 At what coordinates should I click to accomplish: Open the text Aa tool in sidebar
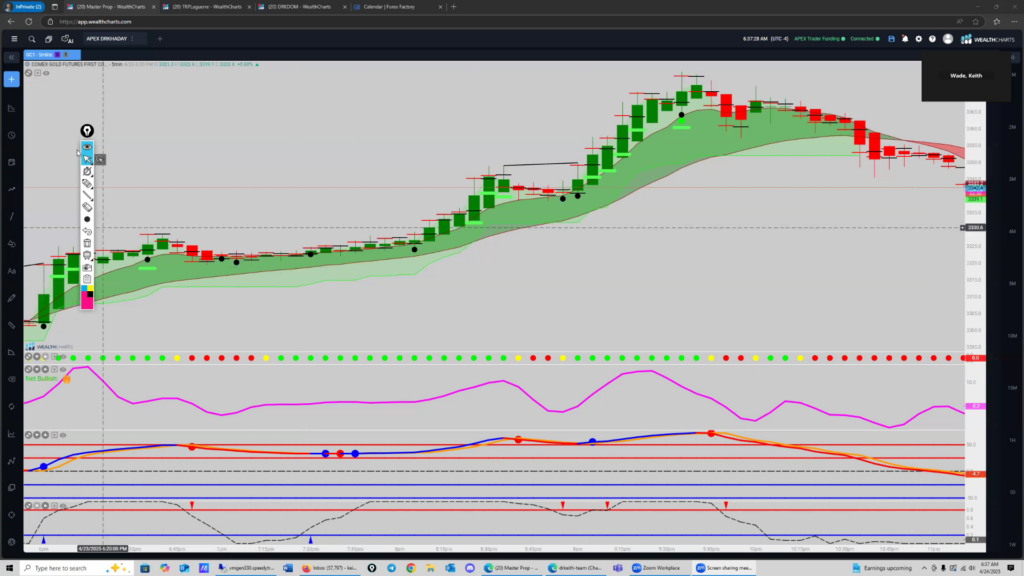[x=11, y=271]
